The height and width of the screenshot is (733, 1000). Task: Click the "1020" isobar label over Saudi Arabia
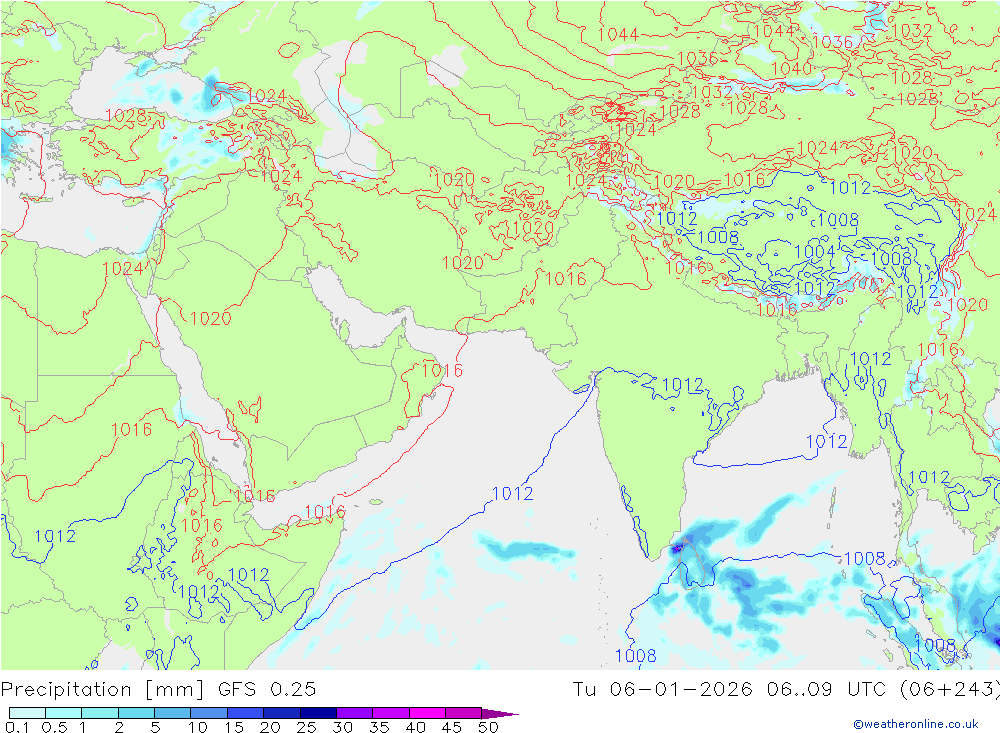210,318
